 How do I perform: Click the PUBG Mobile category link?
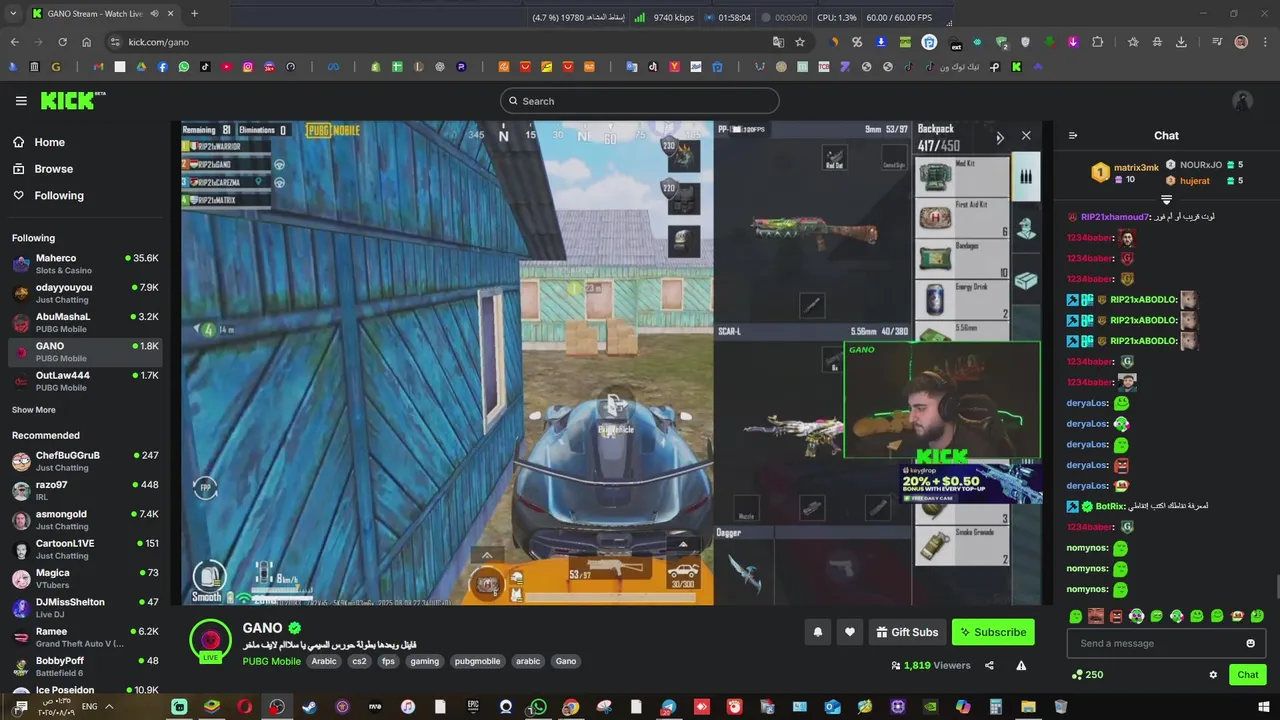[271, 661]
